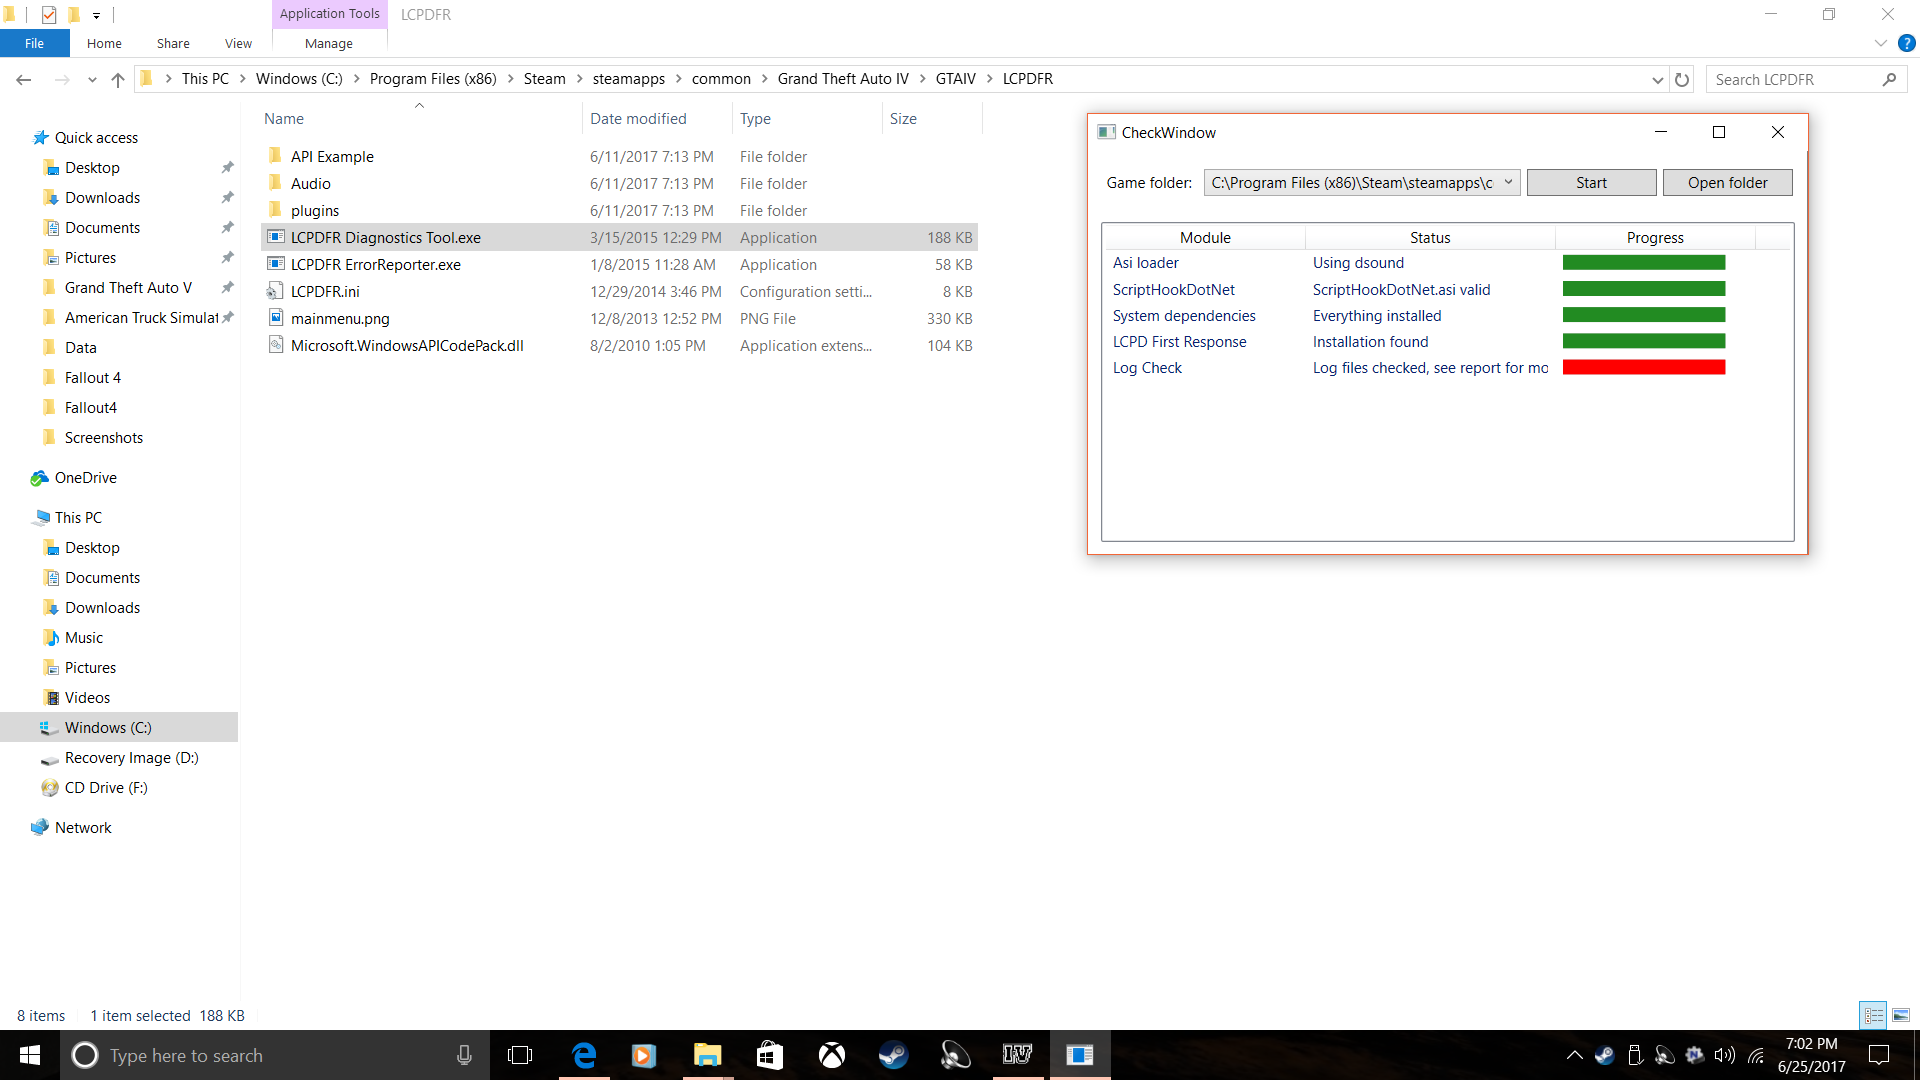This screenshot has height=1080, width=1920.
Task: Open the Xbox app on taskbar
Action: [x=831, y=1055]
